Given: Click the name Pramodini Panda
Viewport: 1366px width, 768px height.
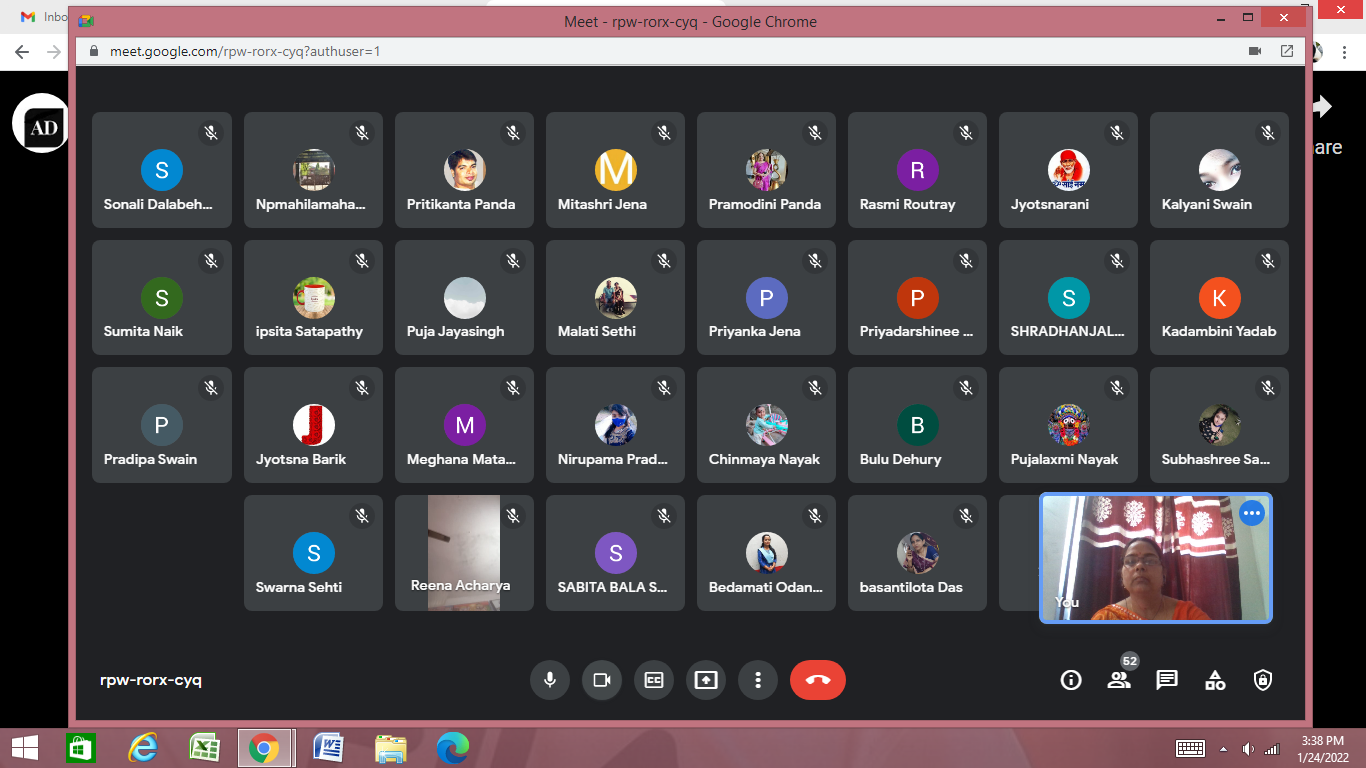Looking at the screenshot, I should coord(765,204).
